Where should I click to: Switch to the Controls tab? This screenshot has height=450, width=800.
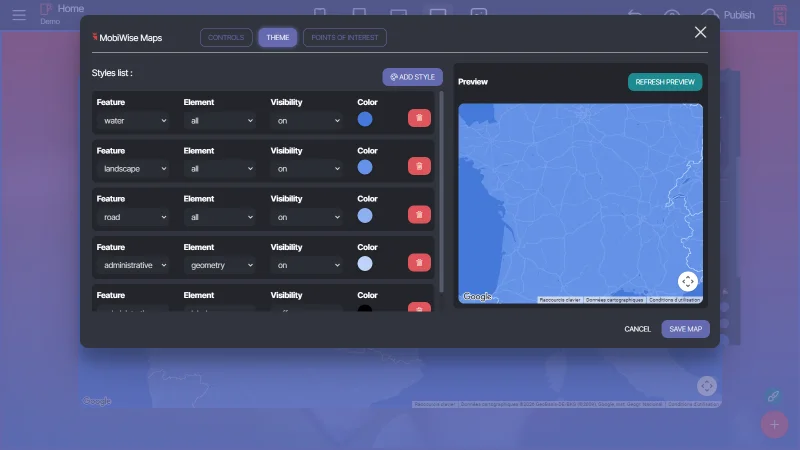pyautogui.click(x=226, y=37)
